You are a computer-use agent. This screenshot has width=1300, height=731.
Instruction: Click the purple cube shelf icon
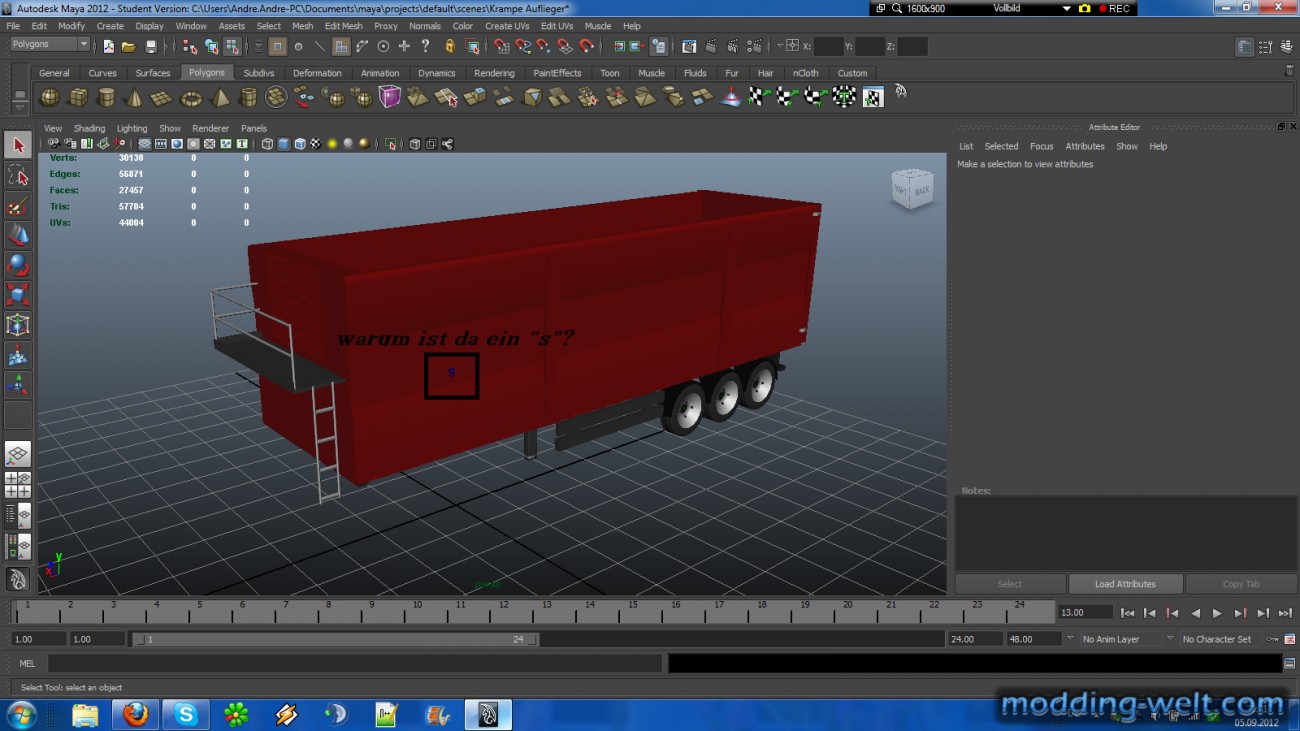389,97
